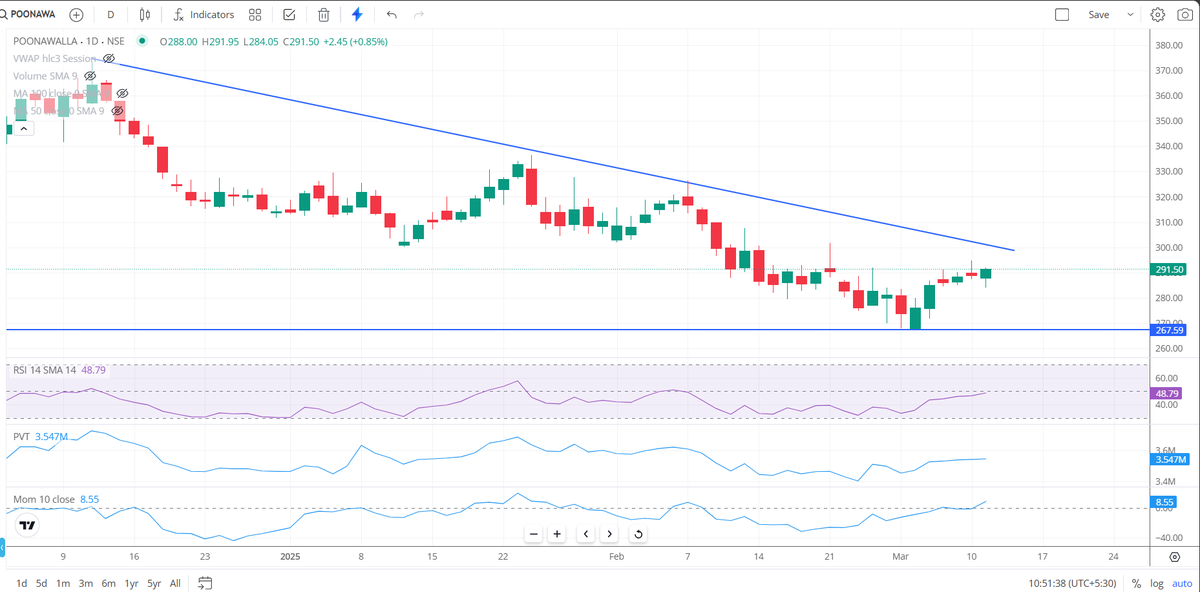Click the 291.50 current price label

pyautogui.click(x=1170, y=270)
